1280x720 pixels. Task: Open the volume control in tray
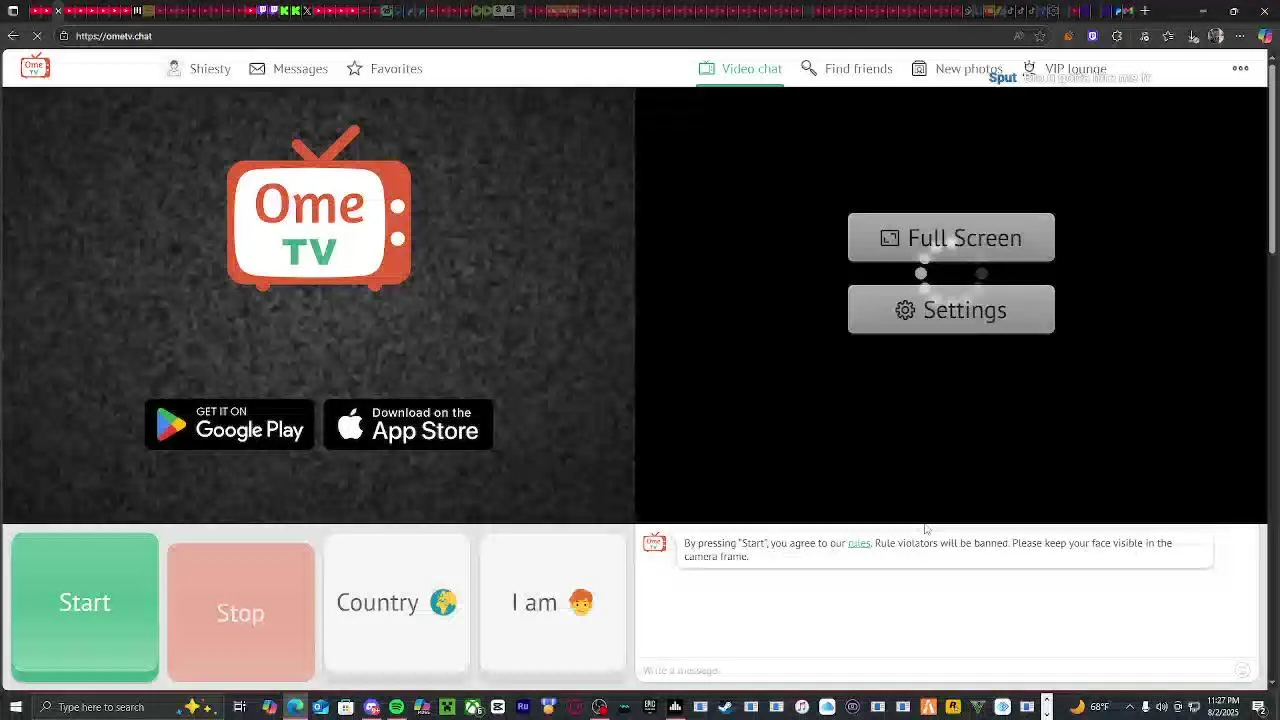1161,707
